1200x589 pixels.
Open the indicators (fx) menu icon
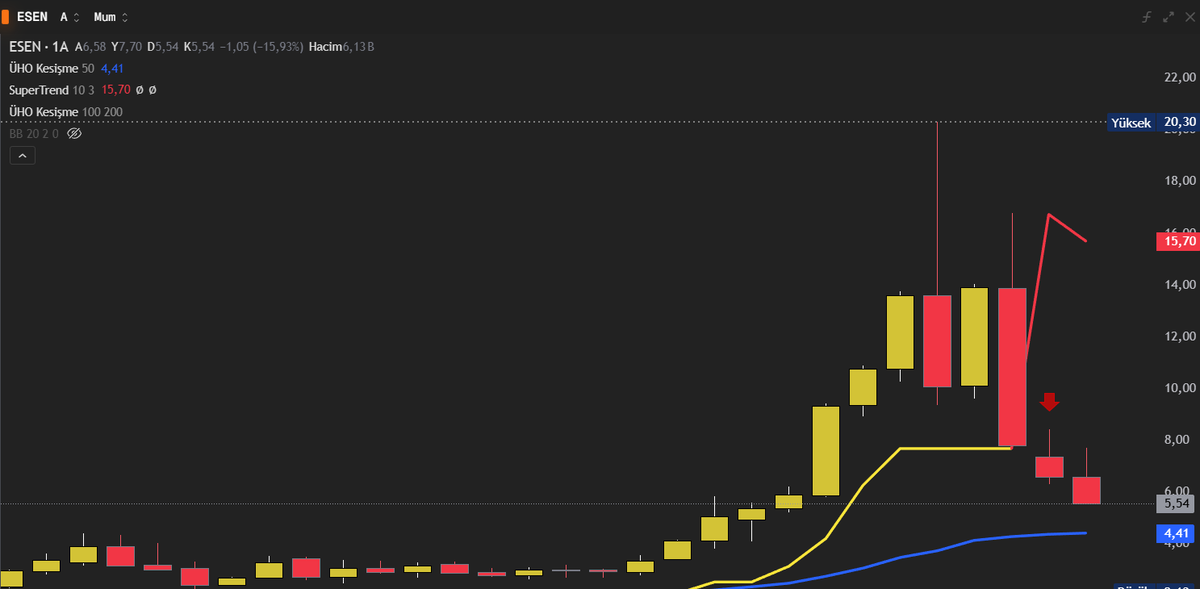click(1148, 18)
